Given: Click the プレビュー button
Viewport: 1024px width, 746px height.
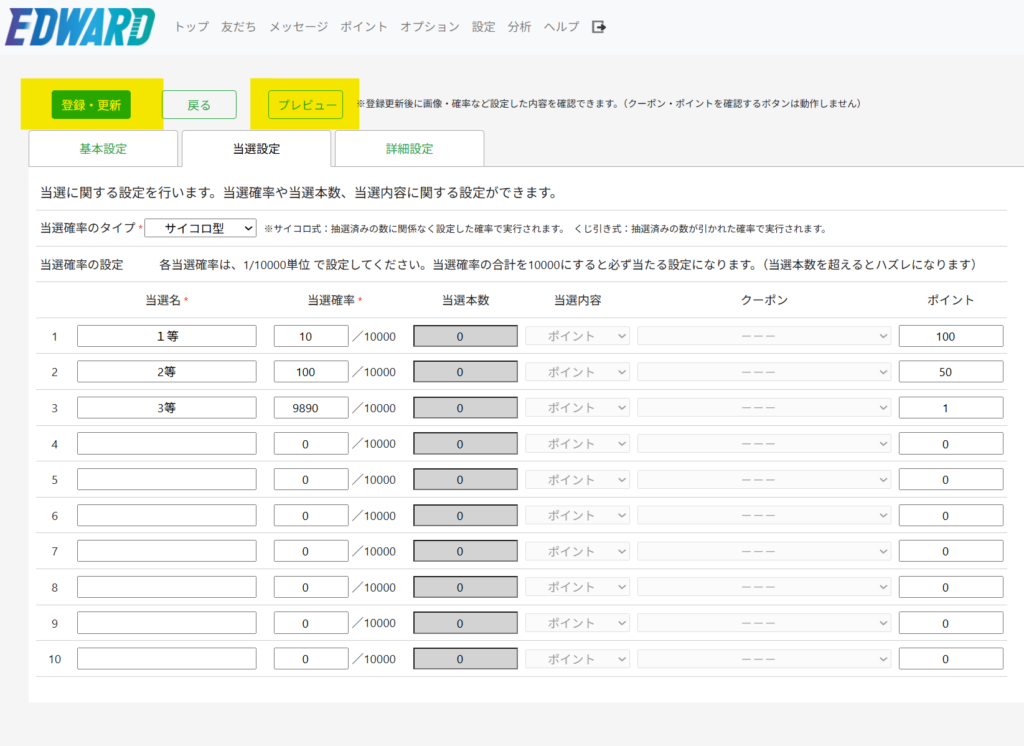Looking at the screenshot, I should pyautogui.click(x=306, y=105).
